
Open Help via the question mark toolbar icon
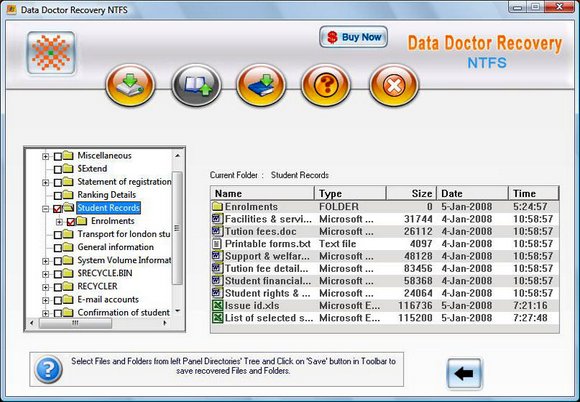pyautogui.click(x=326, y=85)
